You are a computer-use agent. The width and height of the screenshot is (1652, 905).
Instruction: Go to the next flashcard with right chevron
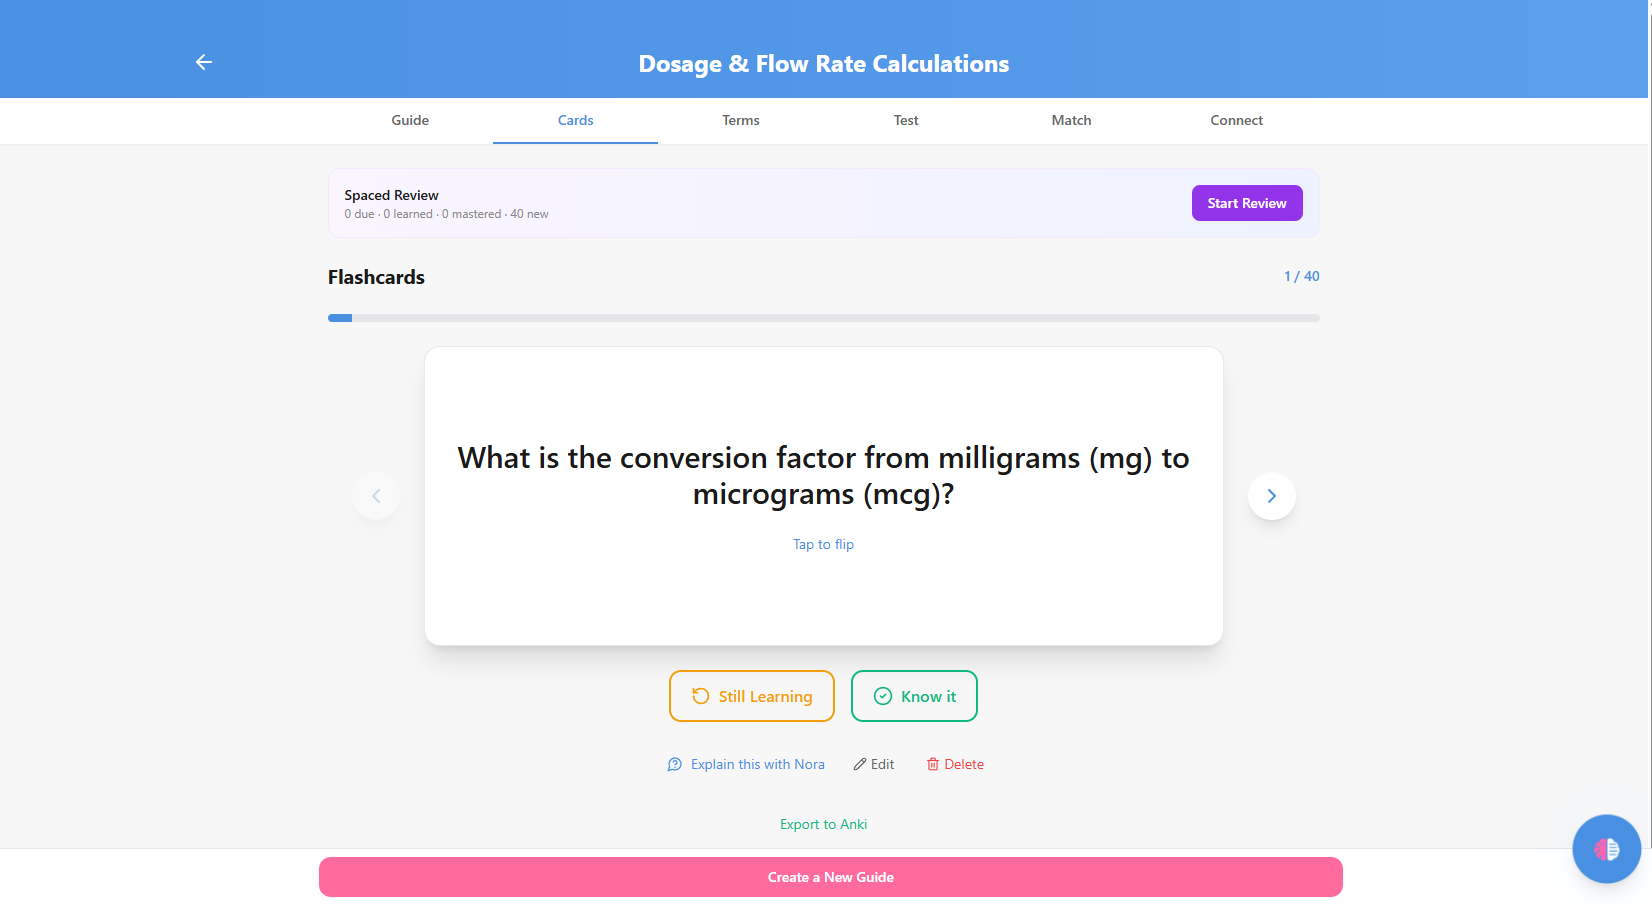click(1271, 496)
